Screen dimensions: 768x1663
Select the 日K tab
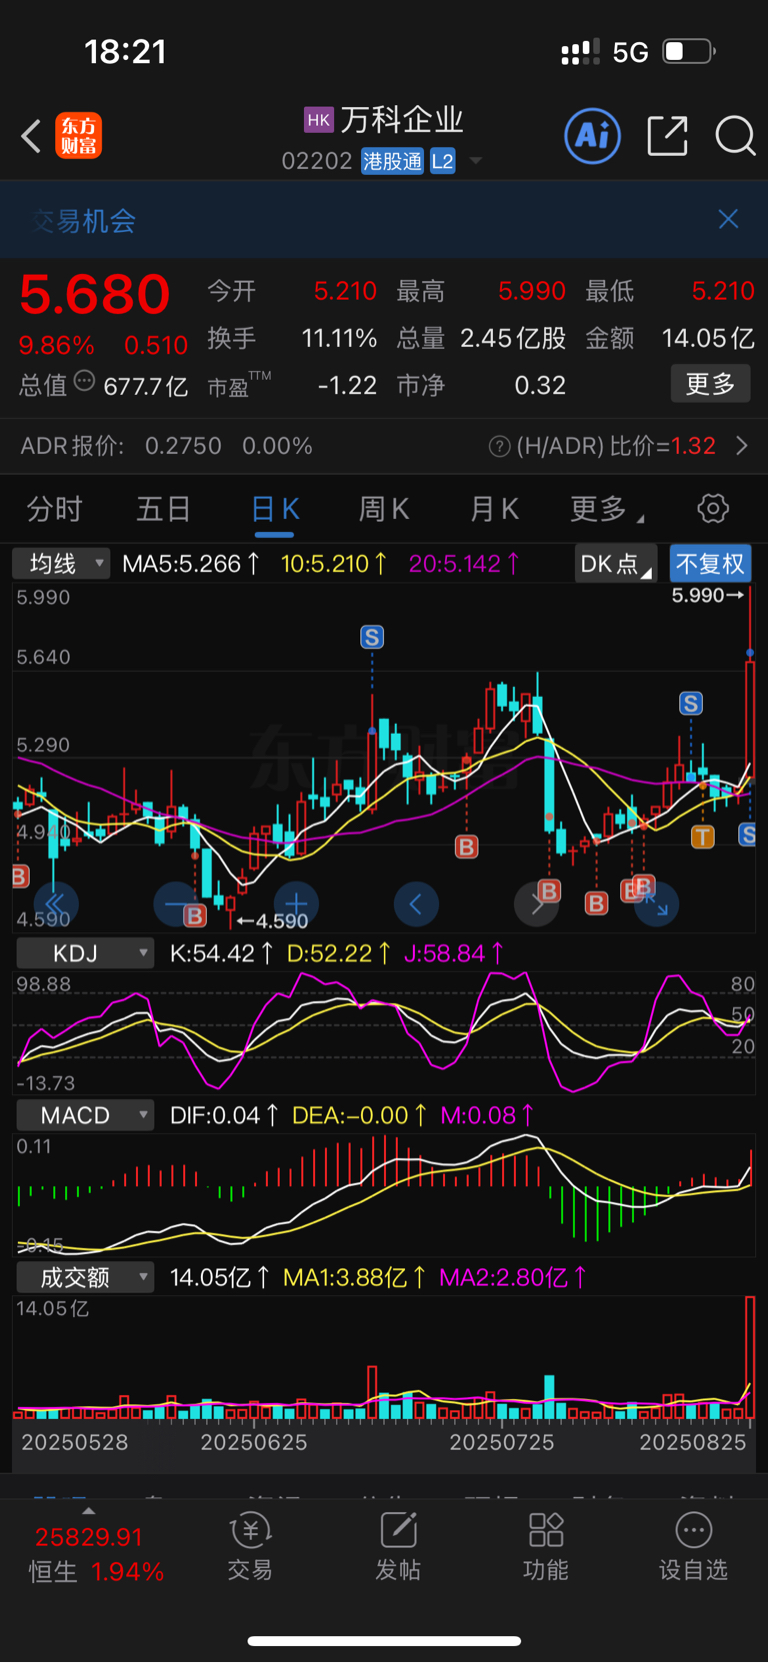[x=275, y=509]
